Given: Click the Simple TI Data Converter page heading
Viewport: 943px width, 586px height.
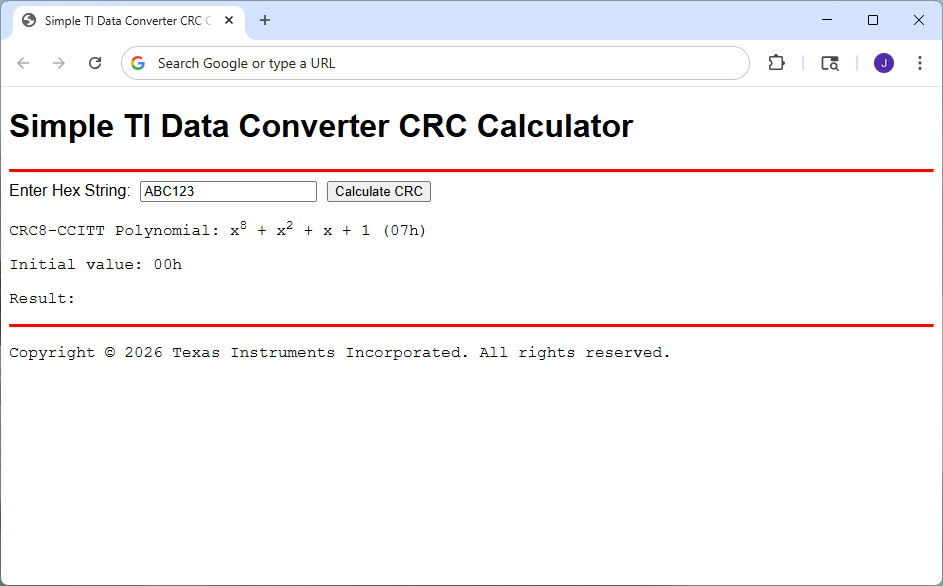Looking at the screenshot, I should click(x=320, y=126).
